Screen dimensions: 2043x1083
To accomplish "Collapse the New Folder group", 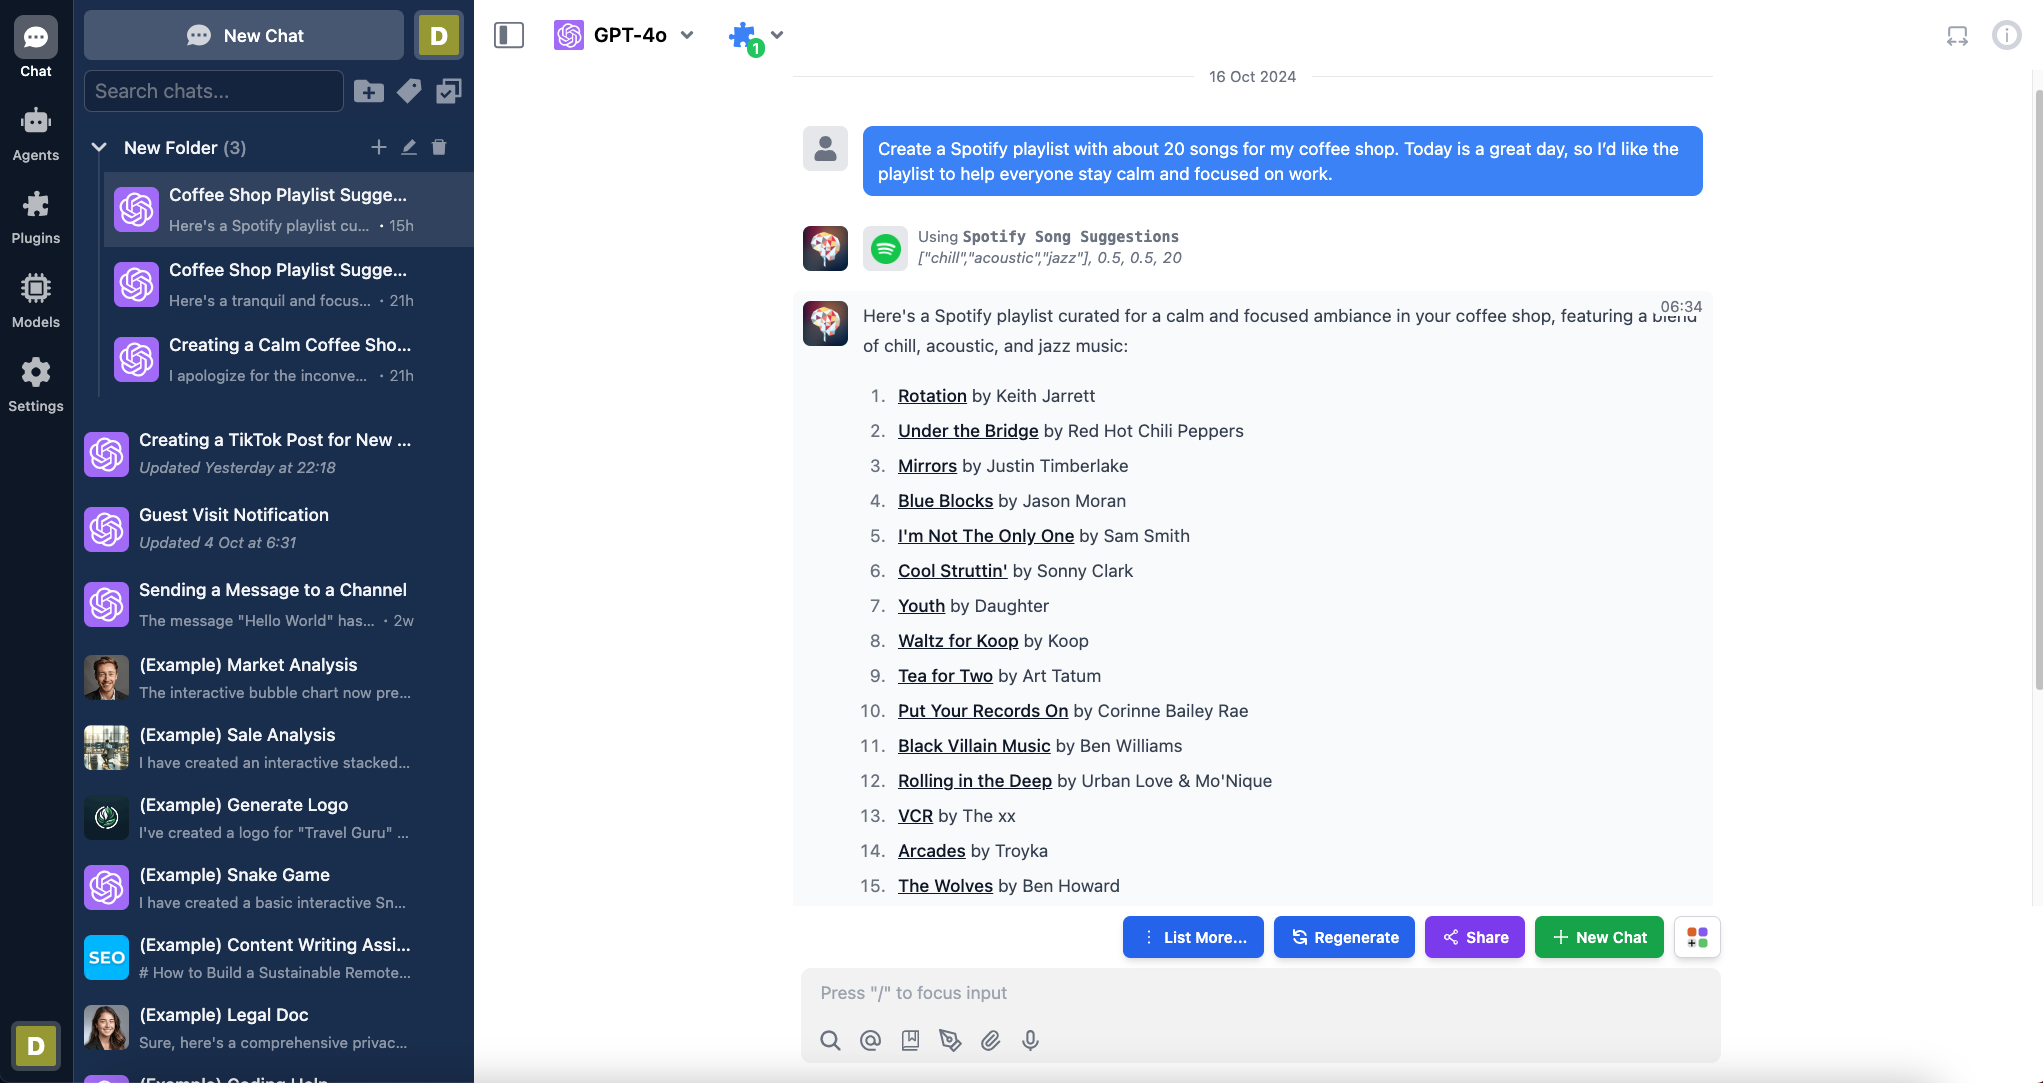I will pyautogui.click(x=99, y=148).
